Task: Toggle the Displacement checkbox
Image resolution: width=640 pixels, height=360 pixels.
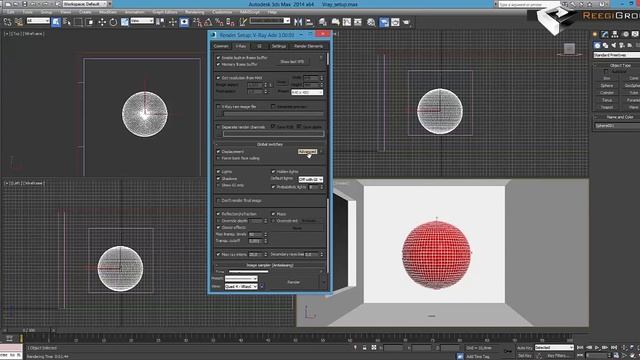Action: 218,151
